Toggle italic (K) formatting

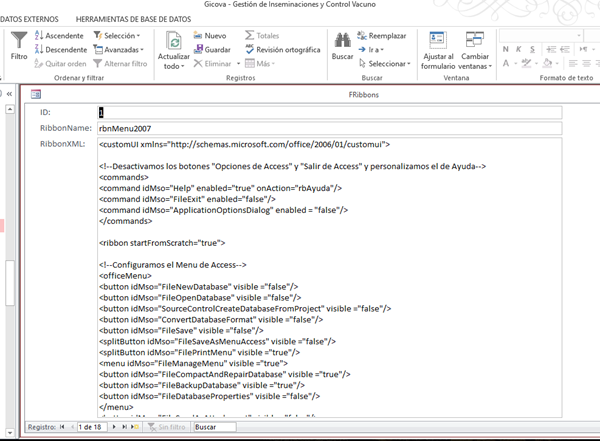(x=519, y=49)
